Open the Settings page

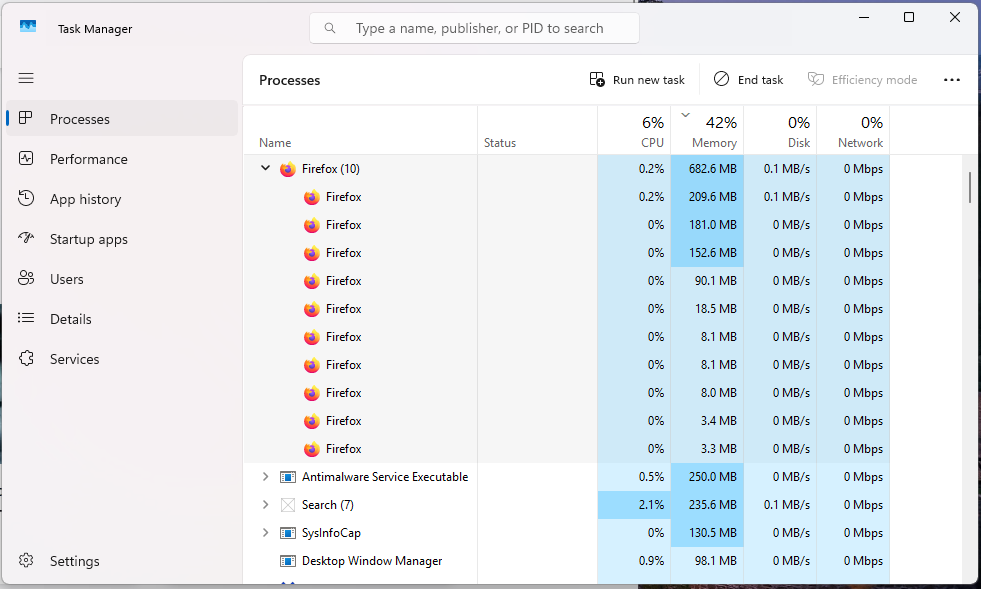[x=122, y=560]
